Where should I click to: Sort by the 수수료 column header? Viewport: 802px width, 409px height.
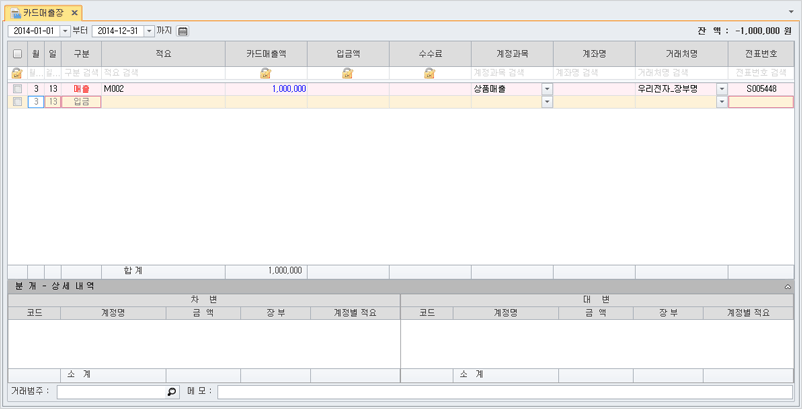(x=430, y=54)
